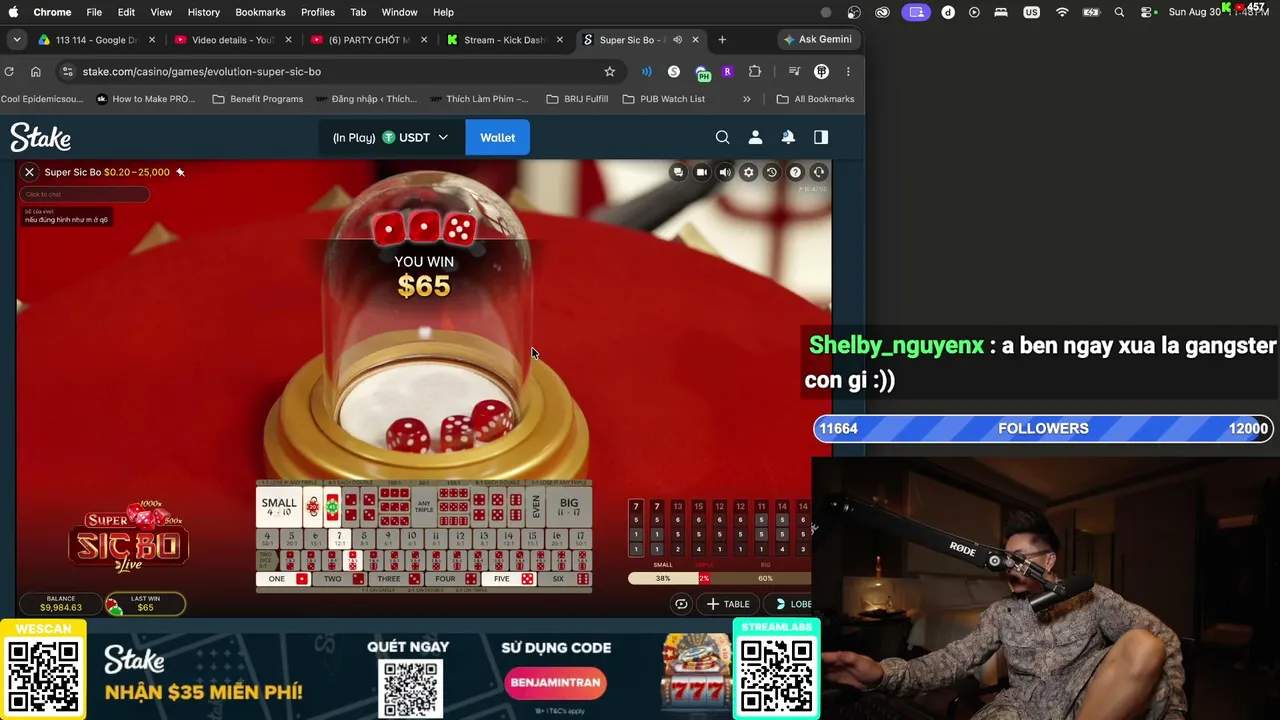Open Stake notifications bell
The width and height of the screenshot is (1280, 720).
[788, 137]
